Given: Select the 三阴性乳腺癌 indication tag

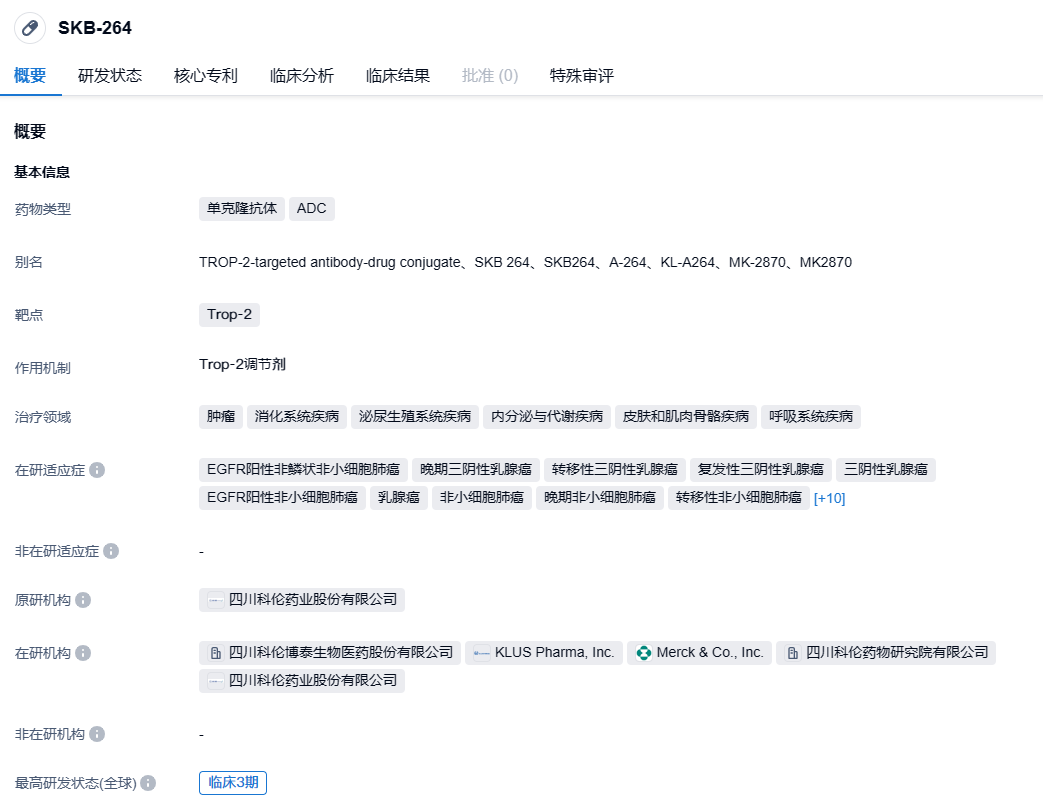Looking at the screenshot, I should click(885, 470).
